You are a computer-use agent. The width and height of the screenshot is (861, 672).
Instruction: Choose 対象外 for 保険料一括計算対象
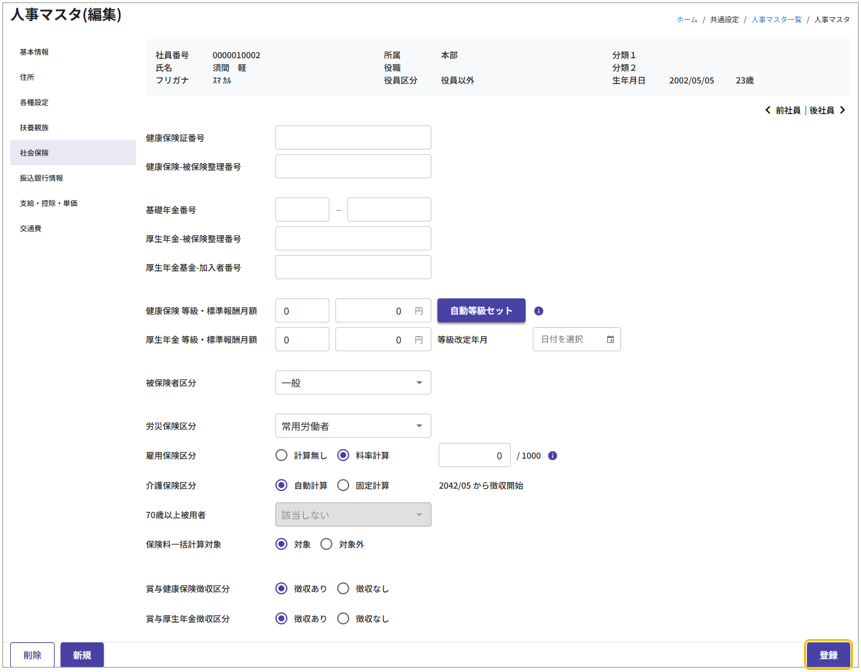(326, 545)
